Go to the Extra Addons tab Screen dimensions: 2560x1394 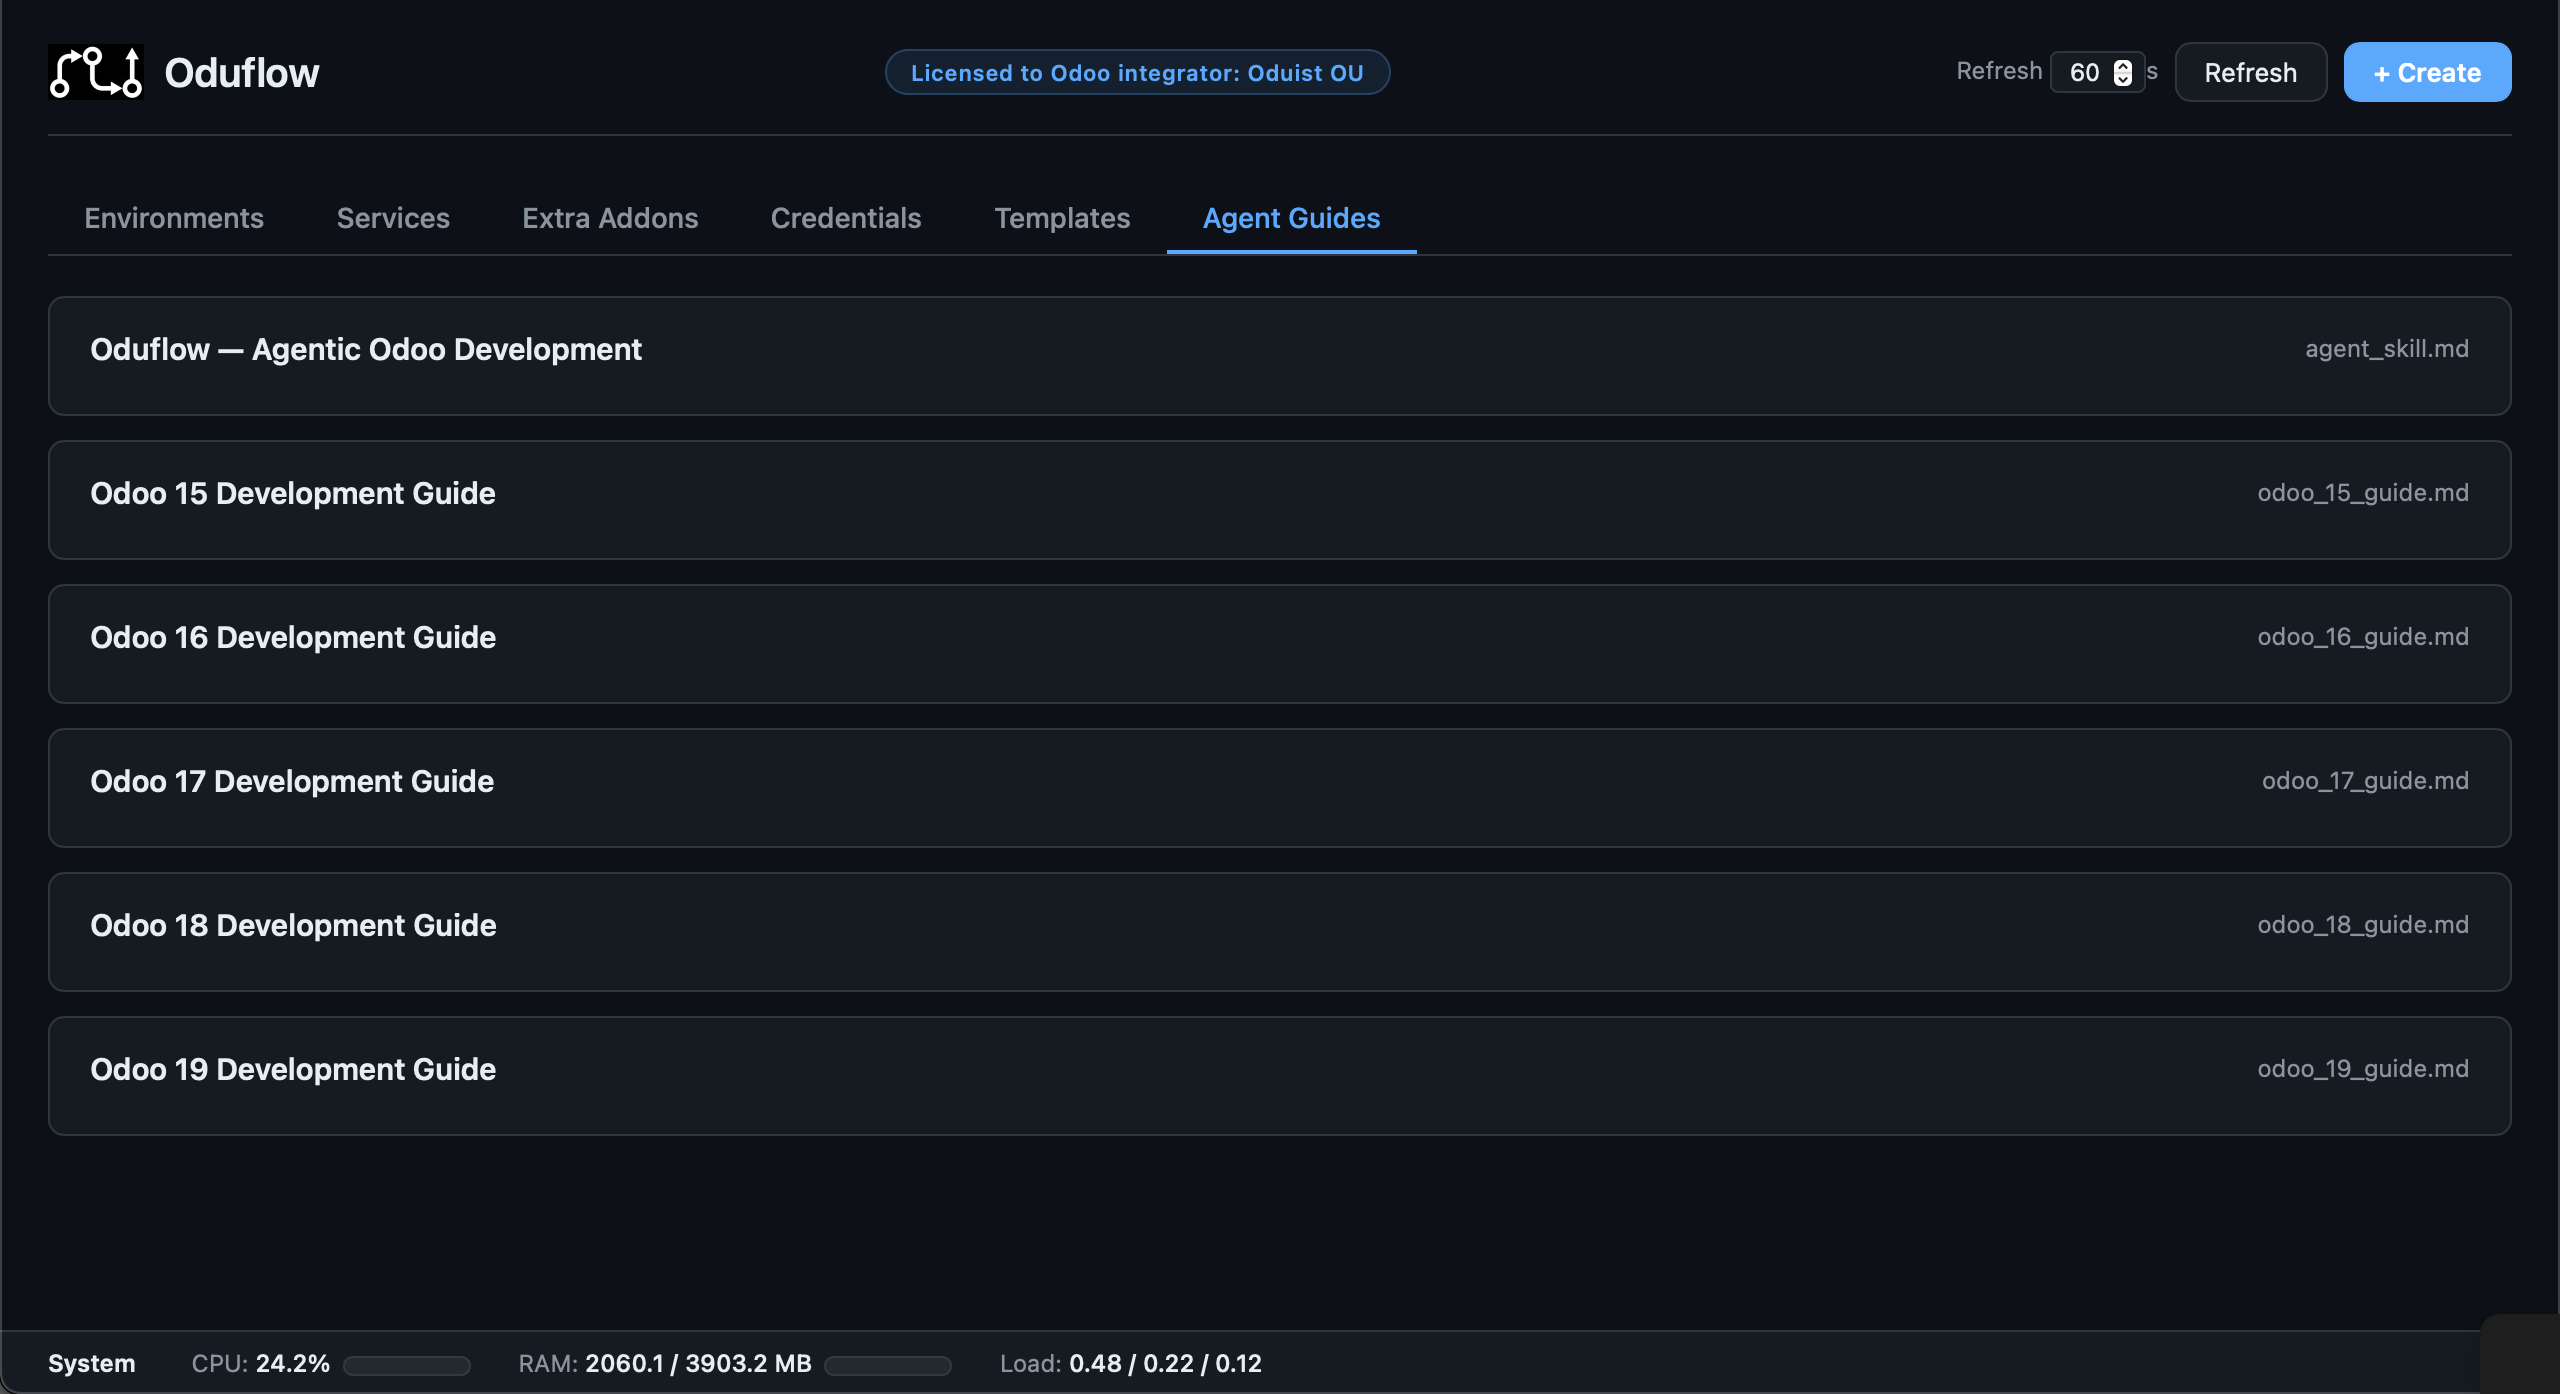[x=610, y=218]
